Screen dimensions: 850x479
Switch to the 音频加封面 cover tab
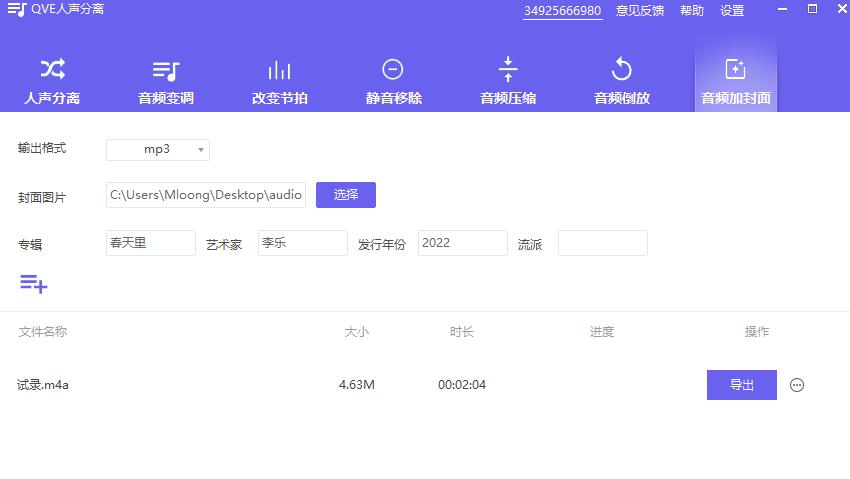[x=735, y=80]
